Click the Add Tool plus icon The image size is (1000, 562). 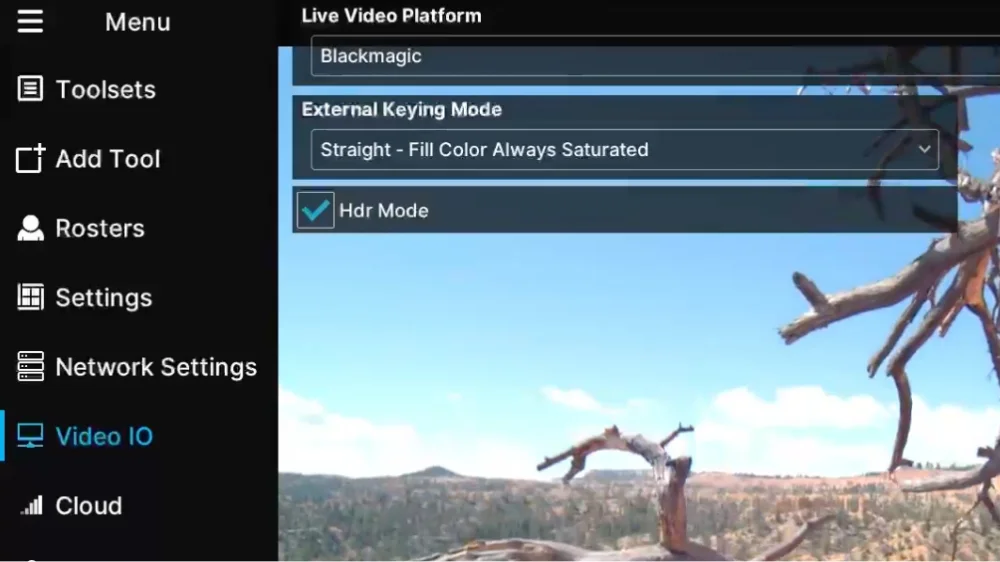31,159
